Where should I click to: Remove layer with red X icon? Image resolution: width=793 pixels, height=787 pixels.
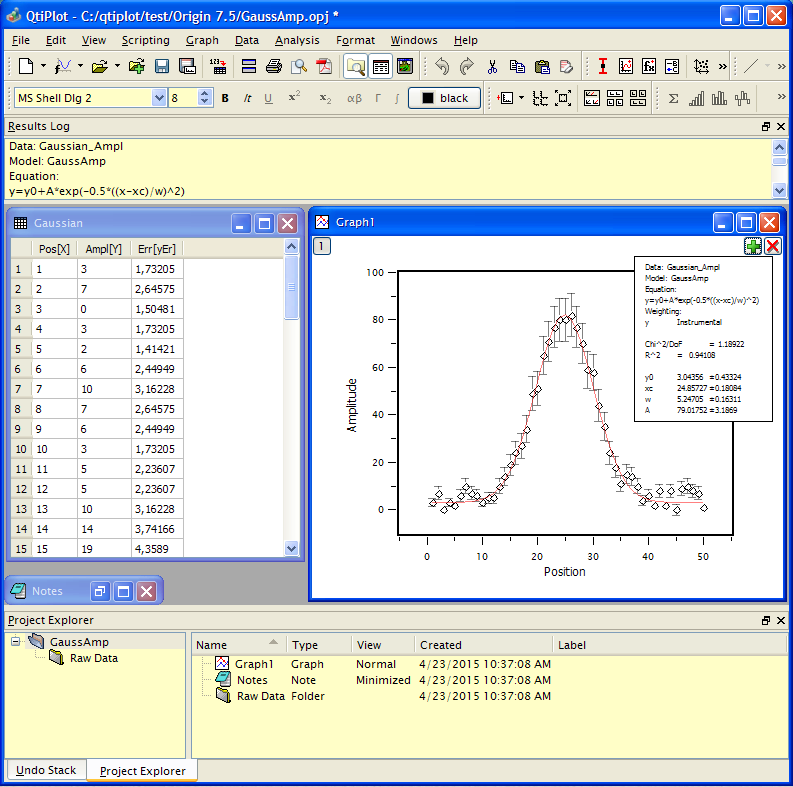[773, 246]
